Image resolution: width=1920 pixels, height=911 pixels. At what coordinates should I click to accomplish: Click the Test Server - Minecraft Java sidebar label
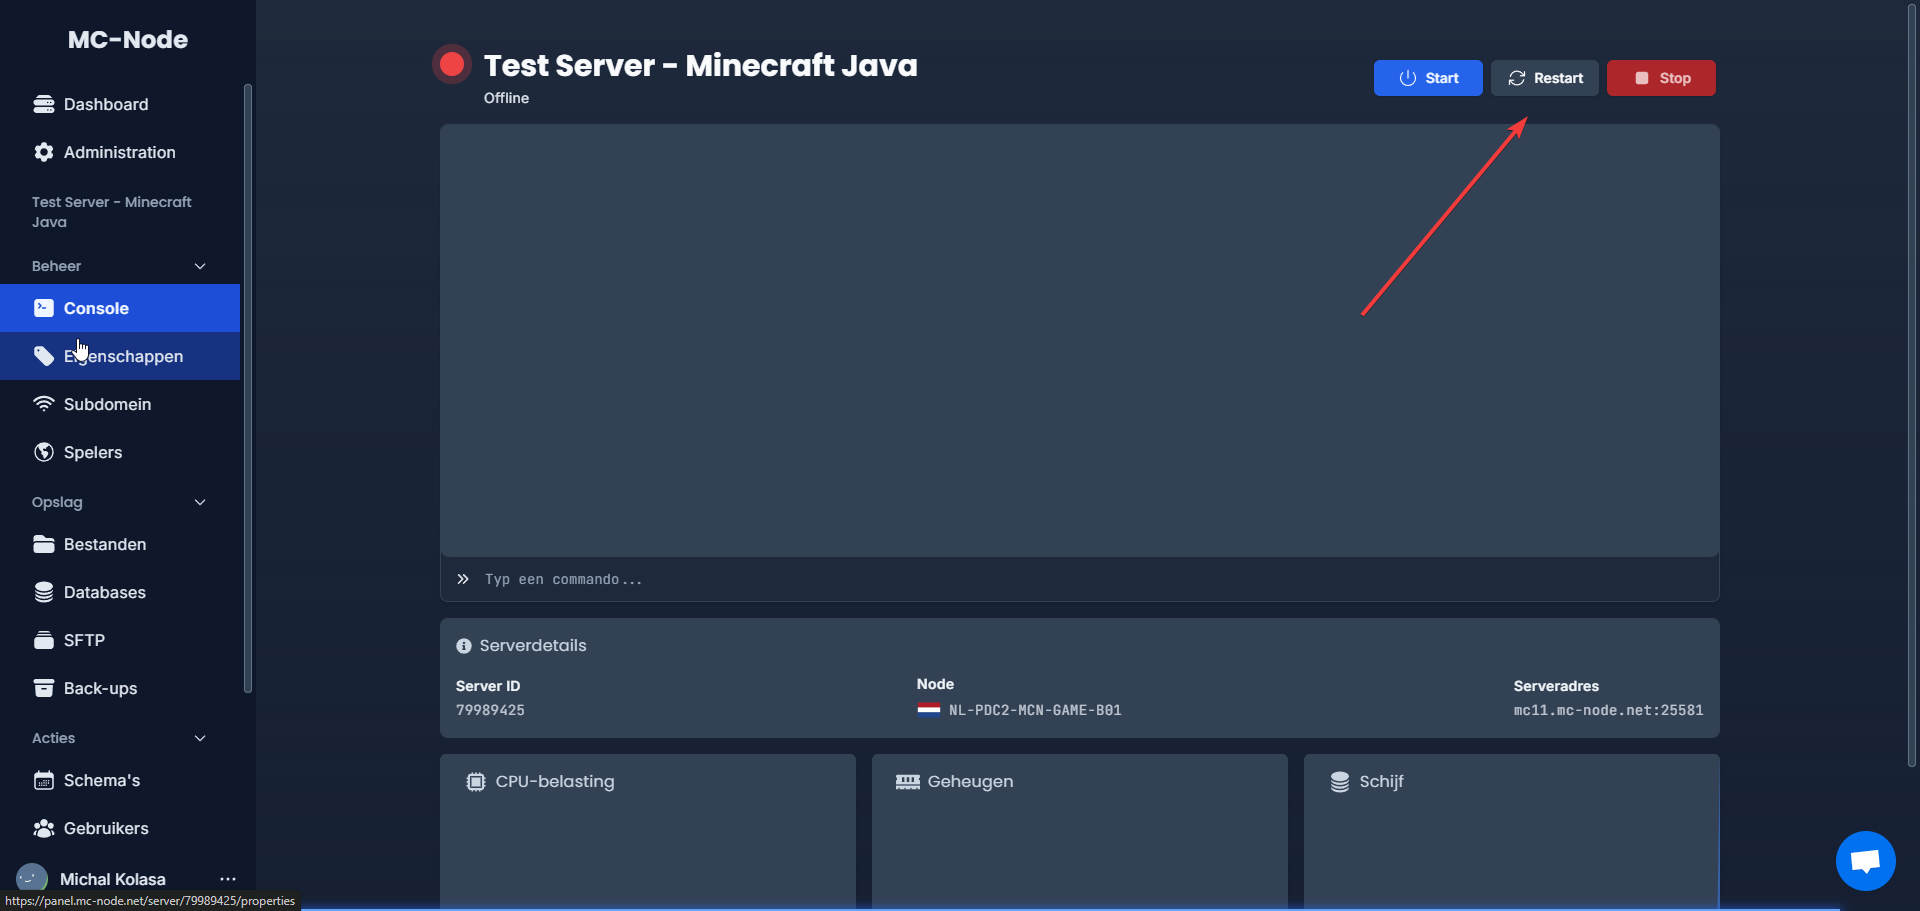[x=112, y=212]
